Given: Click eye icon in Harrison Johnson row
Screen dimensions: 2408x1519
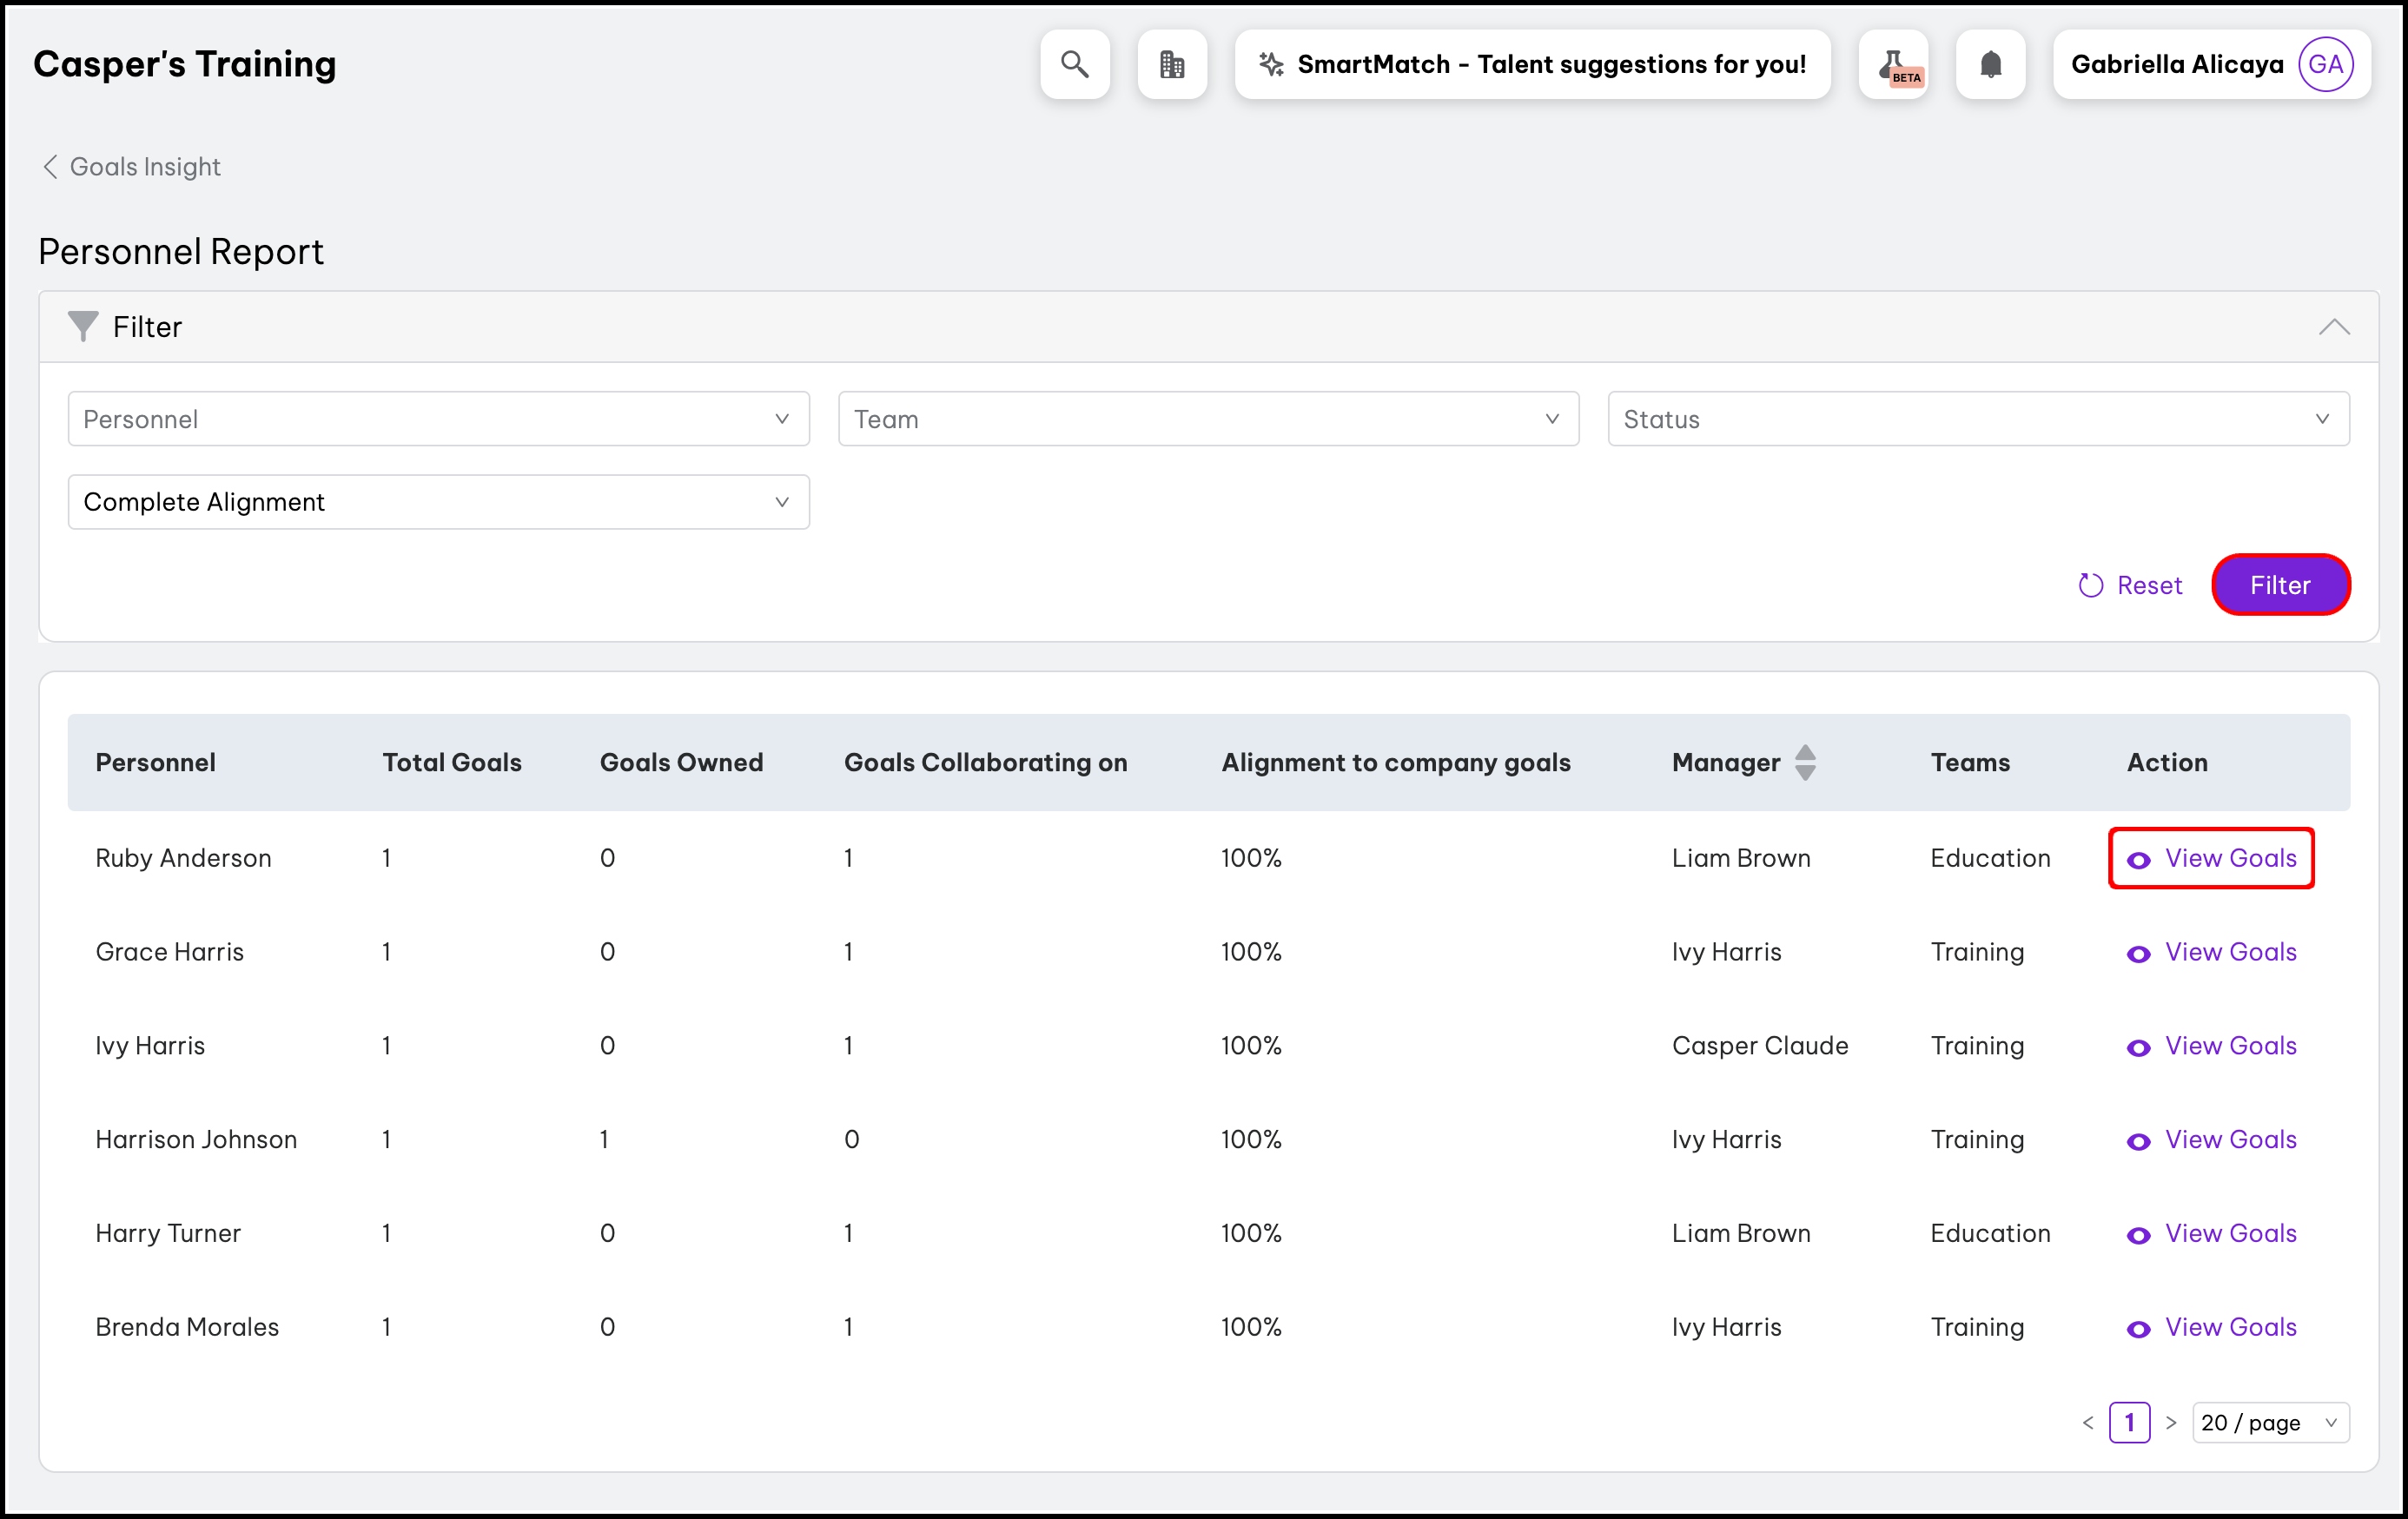Looking at the screenshot, I should coord(2138,1141).
